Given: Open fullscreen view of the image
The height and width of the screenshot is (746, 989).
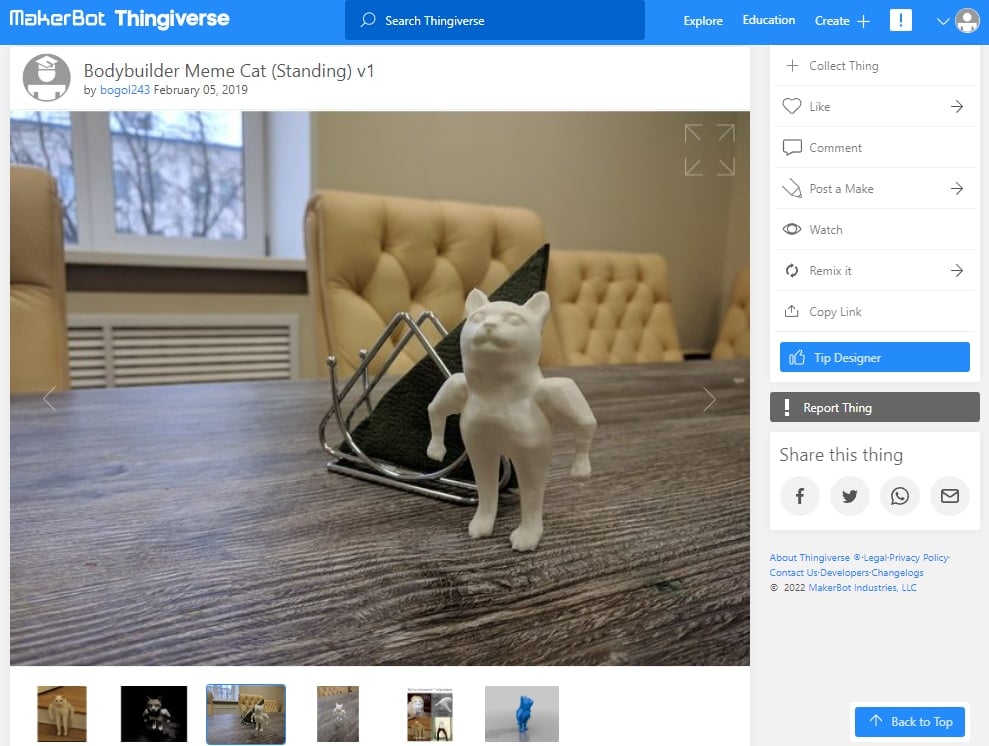Looking at the screenshot, I should pyautogui.click(x=710, y=150).
